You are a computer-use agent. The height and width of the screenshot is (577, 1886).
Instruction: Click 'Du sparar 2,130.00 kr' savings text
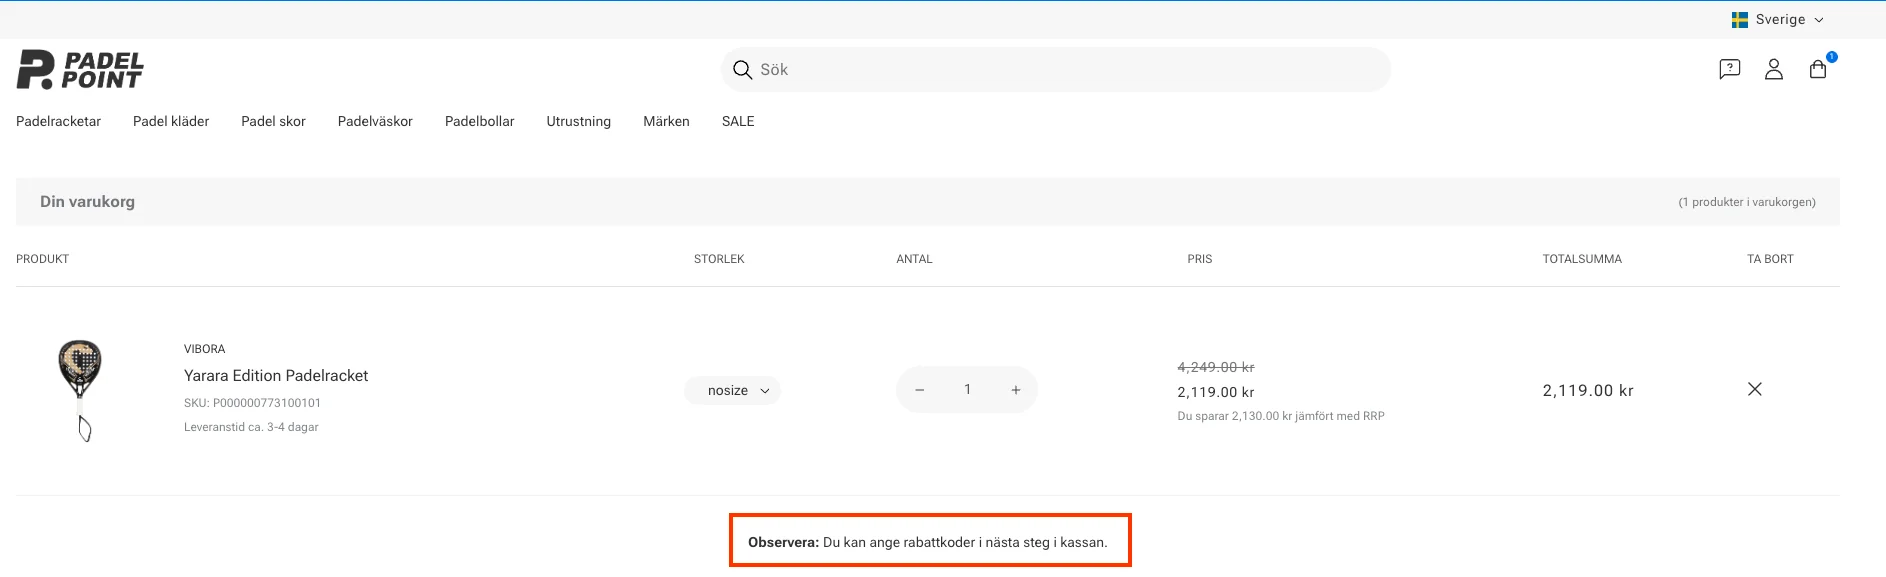pyautogui.click(x=1281, y=416)
